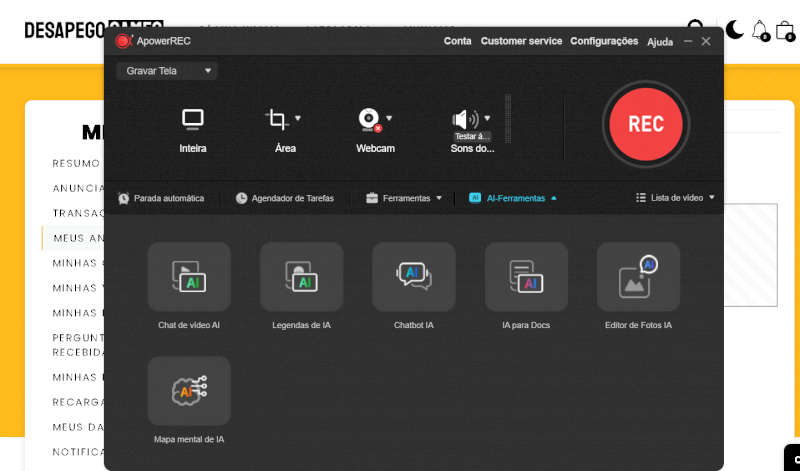Open Customer service menu

521,41
